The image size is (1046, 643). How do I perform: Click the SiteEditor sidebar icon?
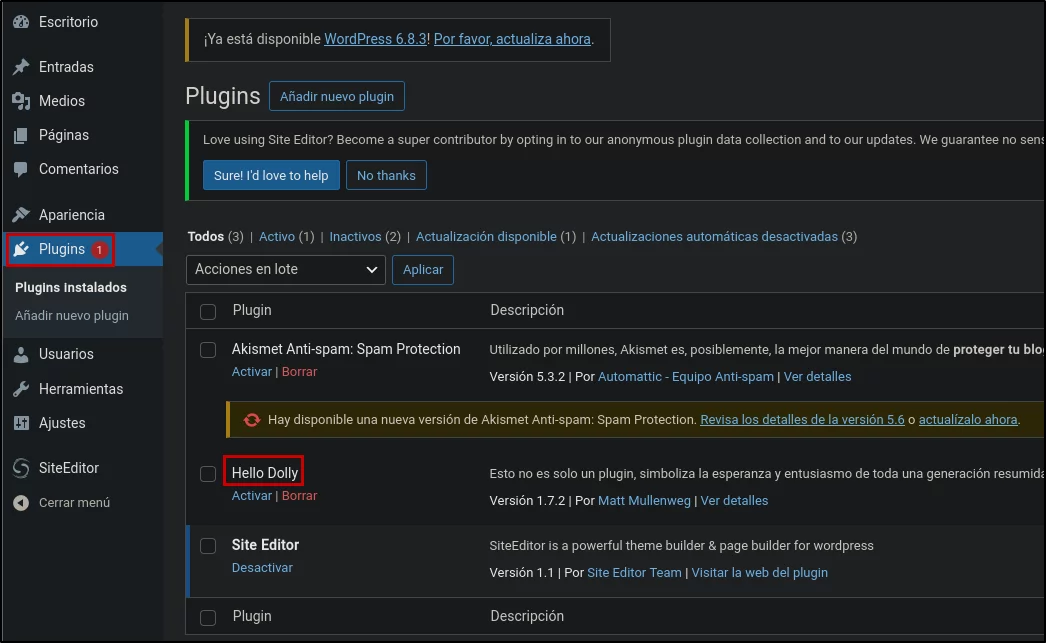click(21, 468)
